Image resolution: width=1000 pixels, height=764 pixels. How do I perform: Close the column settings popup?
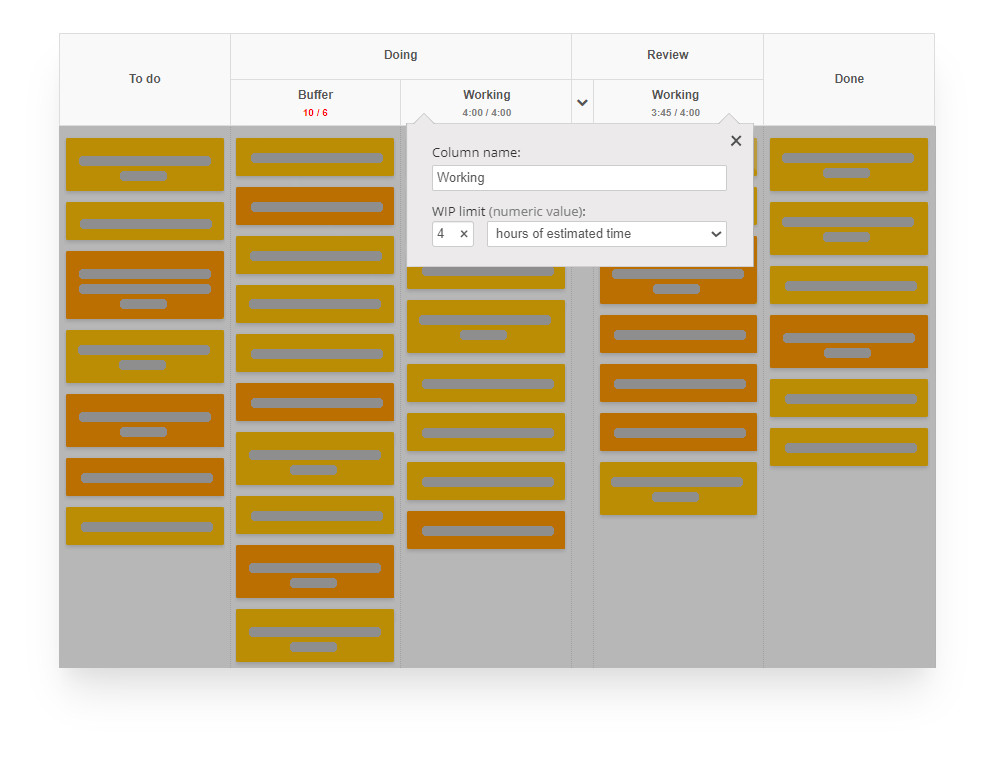[736, 140]
